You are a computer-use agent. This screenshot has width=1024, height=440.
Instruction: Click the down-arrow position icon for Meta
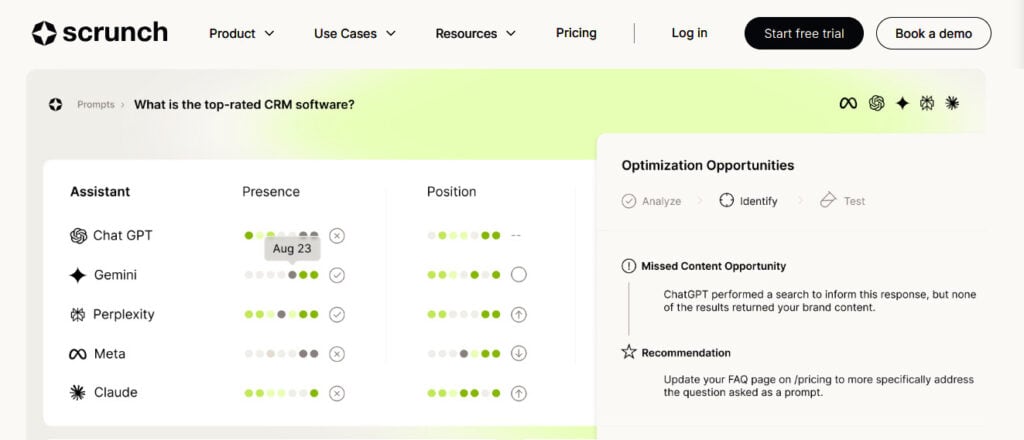(x=518, y=353)
